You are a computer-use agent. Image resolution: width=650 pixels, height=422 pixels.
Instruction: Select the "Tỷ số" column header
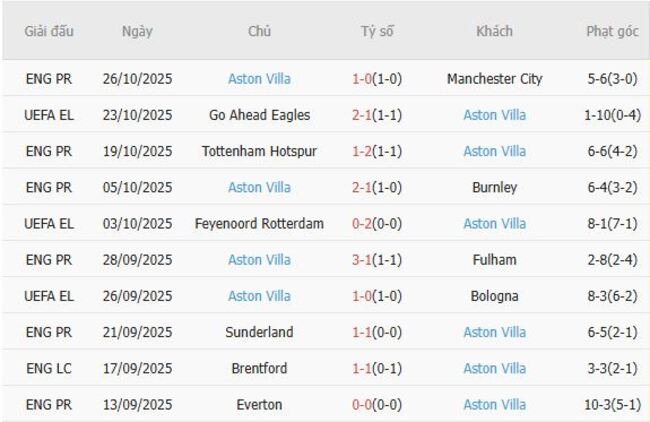pos(377,31)
